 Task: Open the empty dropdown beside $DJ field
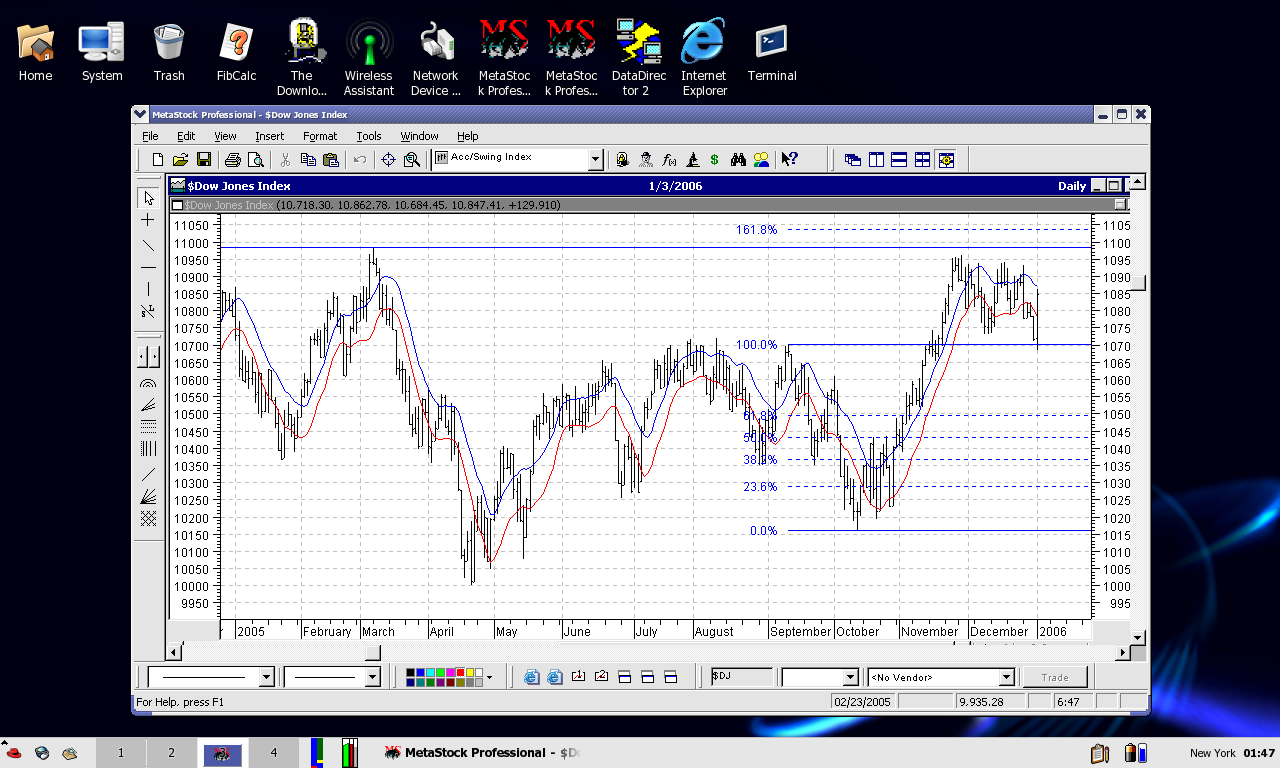click(x=850, y=677)
